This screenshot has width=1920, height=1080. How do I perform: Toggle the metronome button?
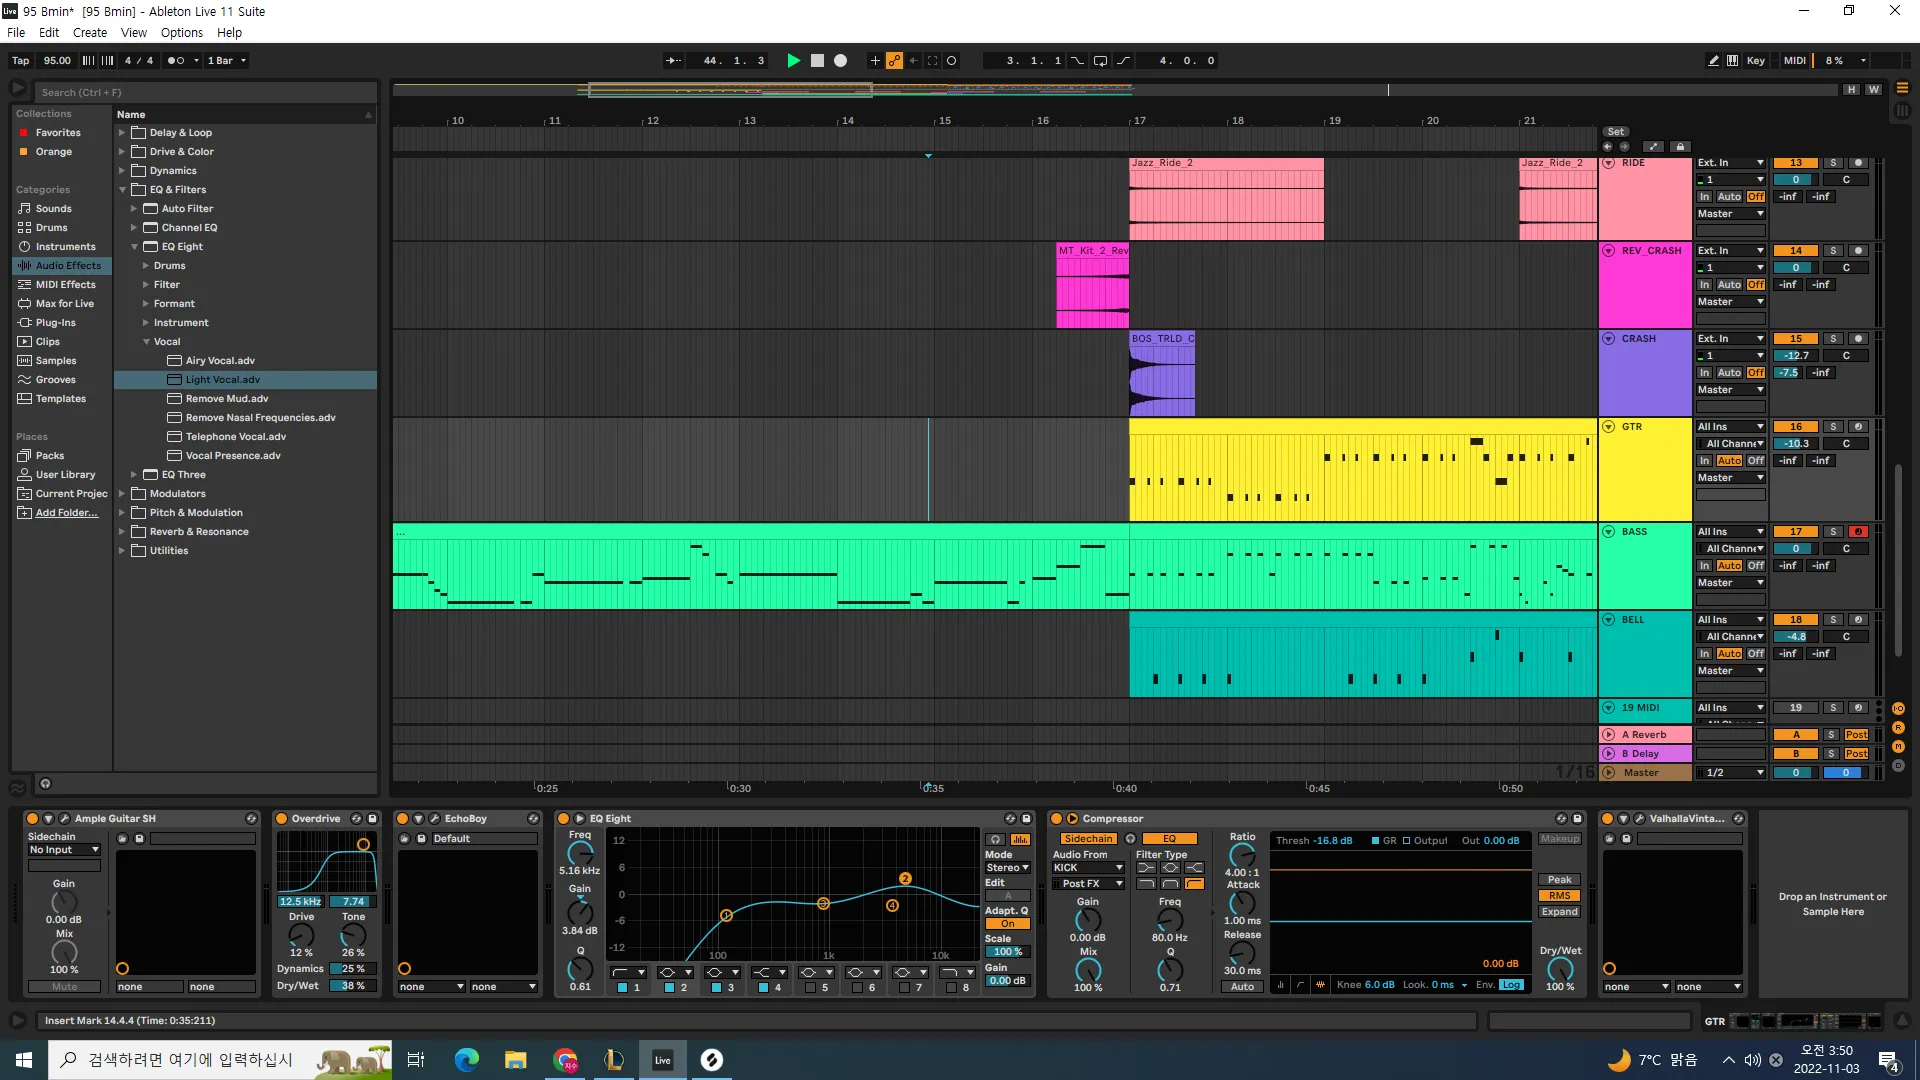pyautogui.click(x=176, y=61)
